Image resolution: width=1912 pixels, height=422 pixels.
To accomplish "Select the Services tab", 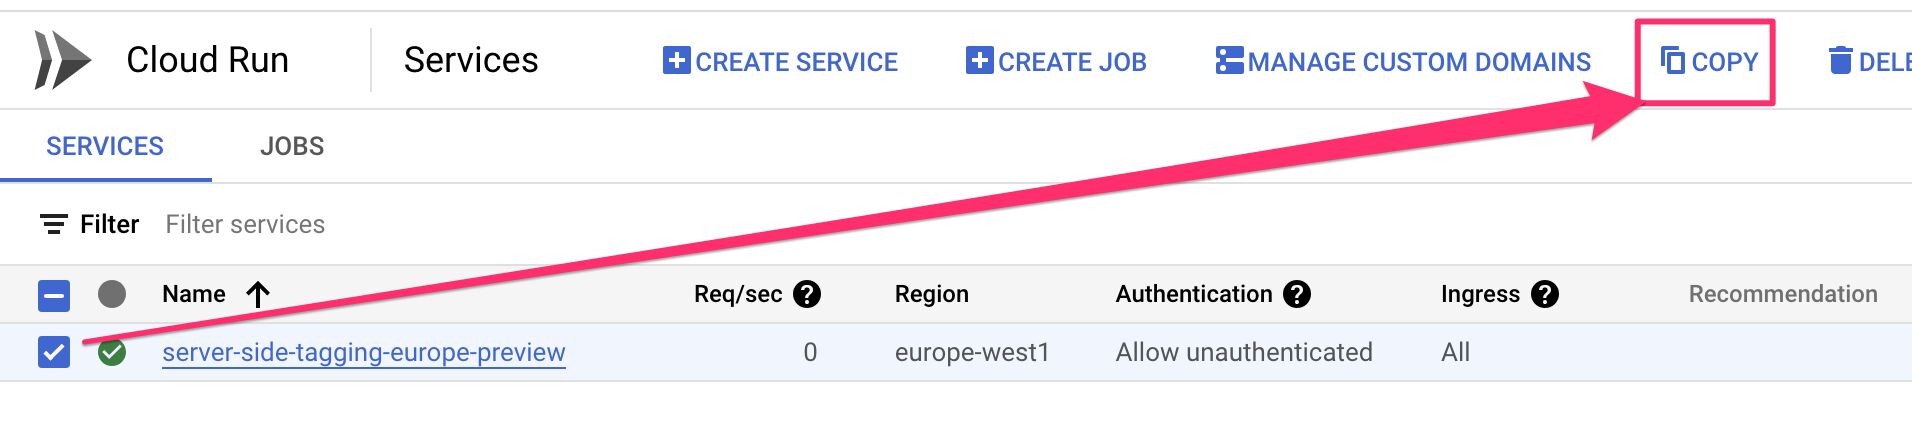I will 105,146.
